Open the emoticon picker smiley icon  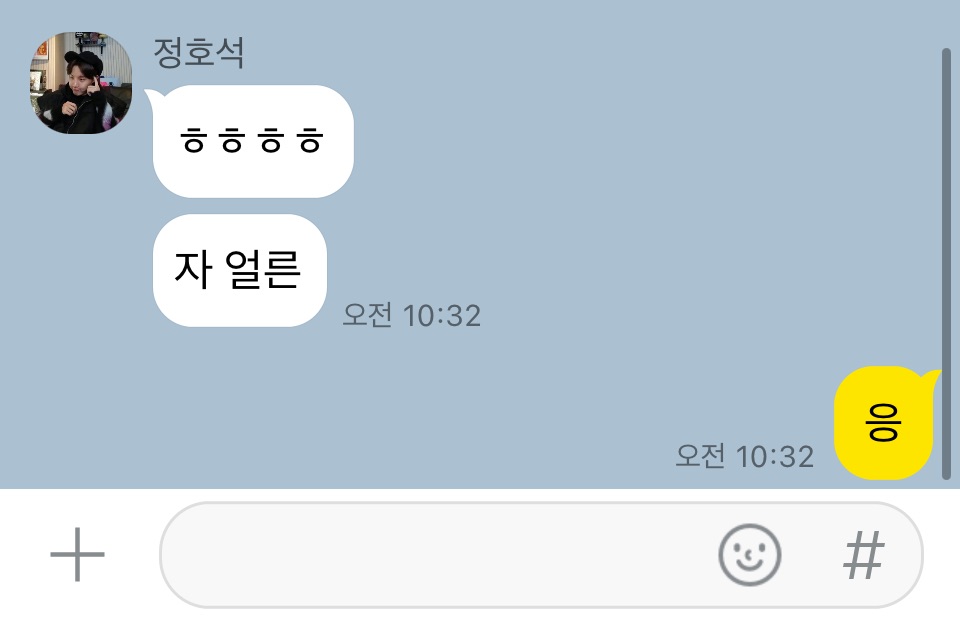[x=749, y=555]
